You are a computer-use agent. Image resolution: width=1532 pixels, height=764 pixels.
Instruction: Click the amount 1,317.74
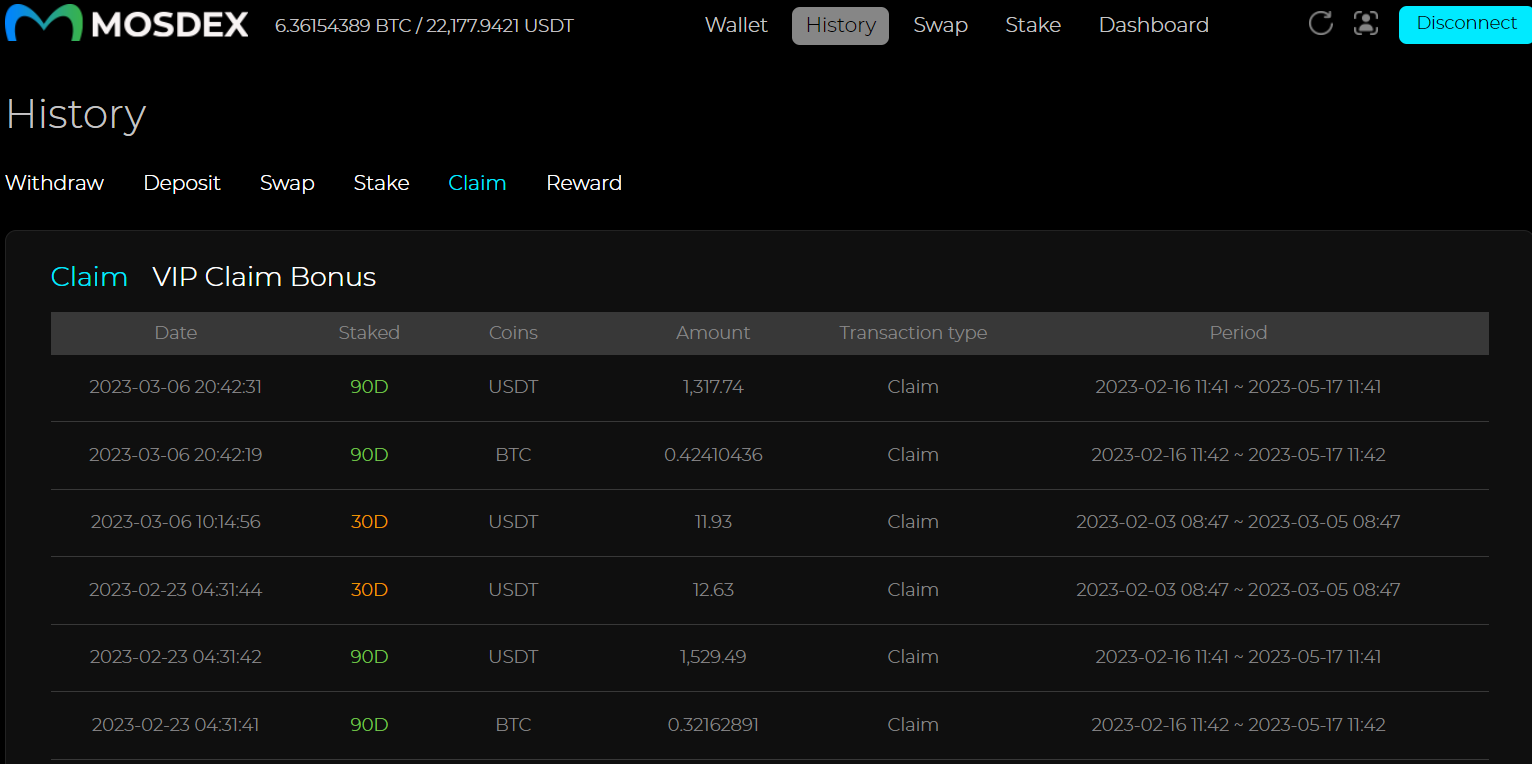pos(713,387)
